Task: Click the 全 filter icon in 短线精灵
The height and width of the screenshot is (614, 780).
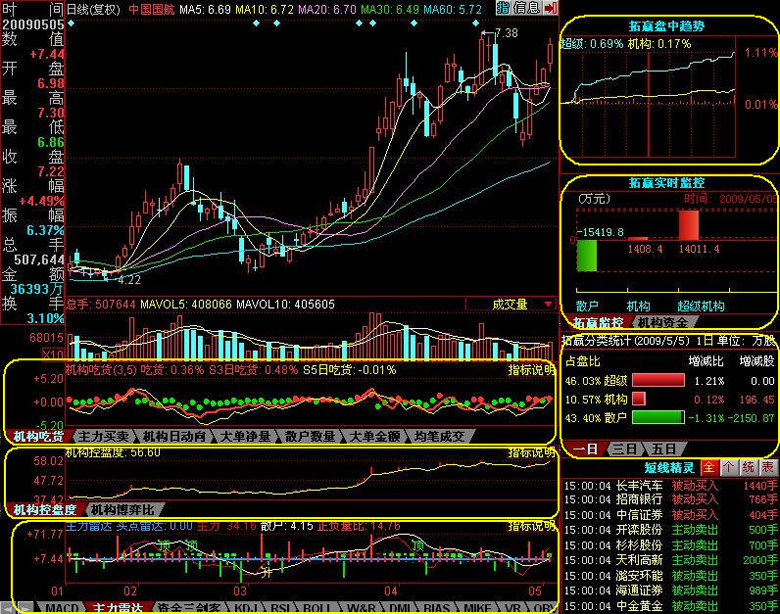Action: [708, 467]
